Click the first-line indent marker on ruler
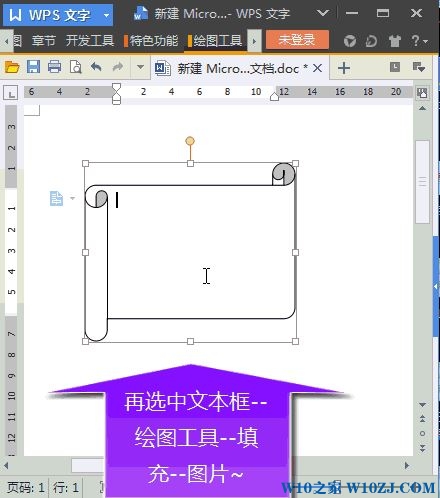 116,87
